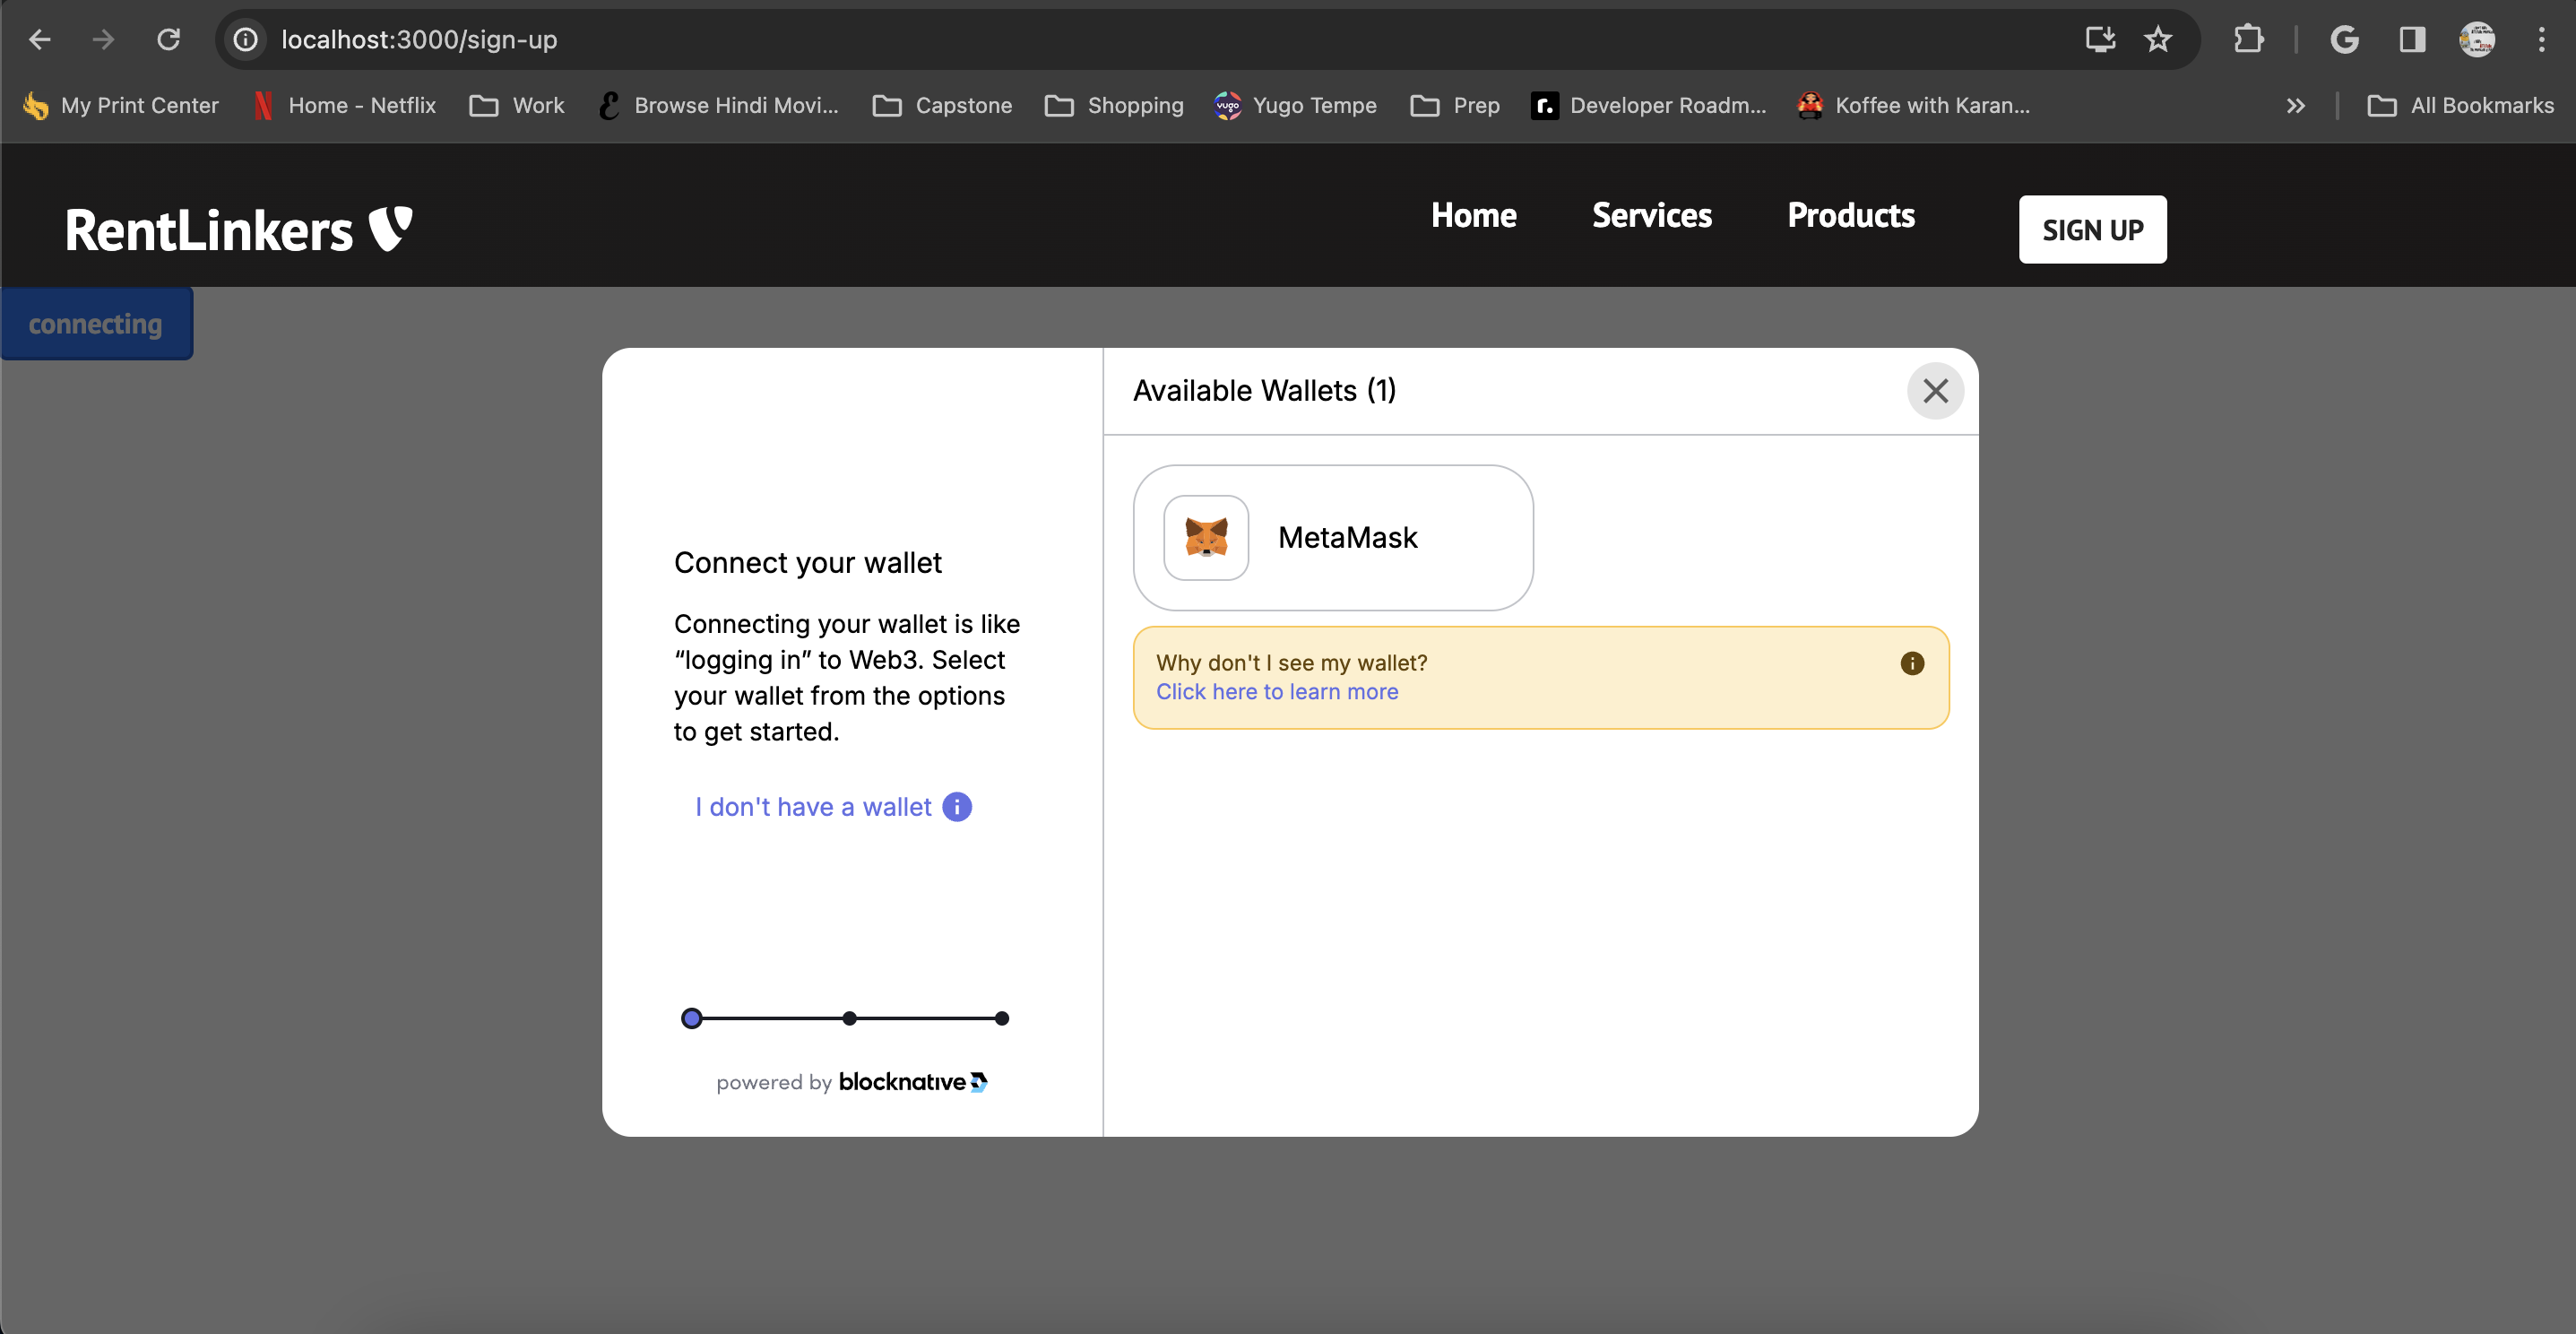Toggle the browser side panel

(2411, 40)
